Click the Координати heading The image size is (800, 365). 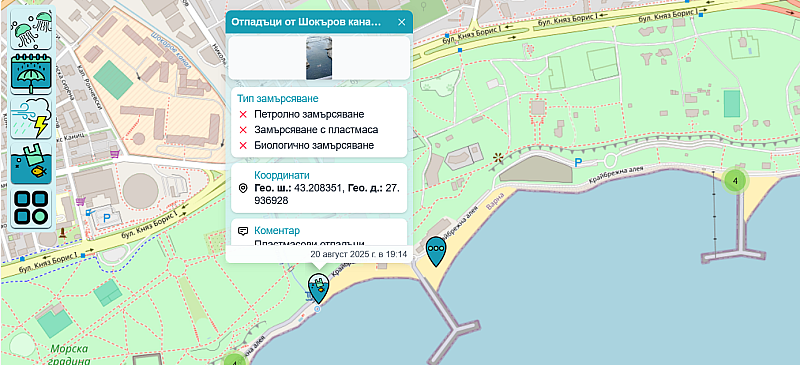[x=282, y=175]
